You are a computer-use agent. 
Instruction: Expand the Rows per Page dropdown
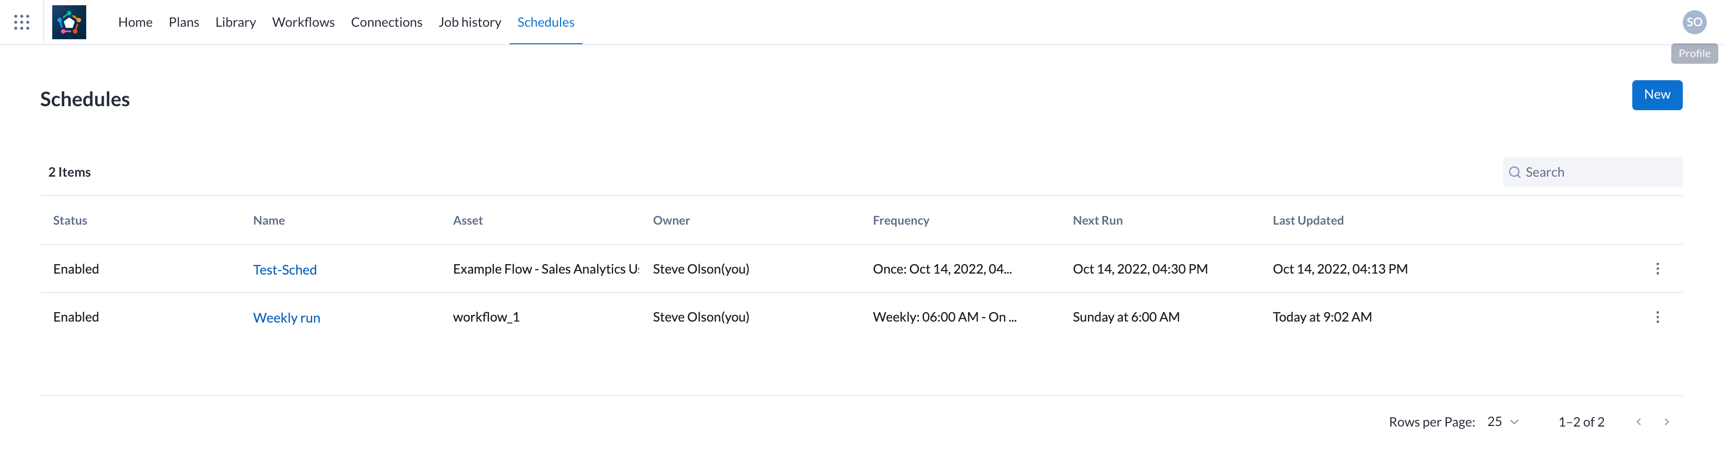coord(1502,422)
